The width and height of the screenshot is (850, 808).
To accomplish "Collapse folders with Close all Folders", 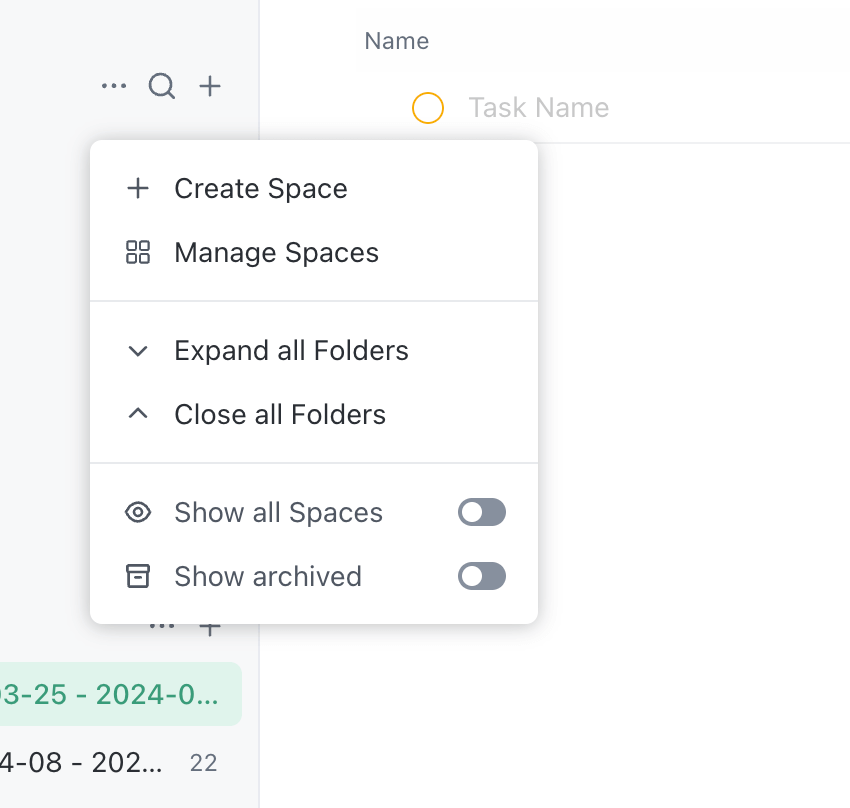I will pyautogui.click(x=280, y=415).
